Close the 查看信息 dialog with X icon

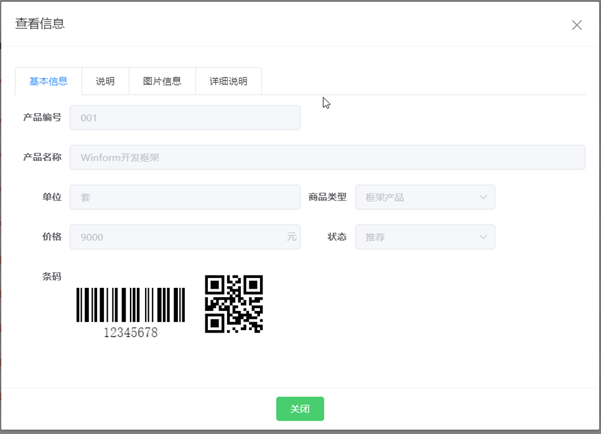pos(576,25)
